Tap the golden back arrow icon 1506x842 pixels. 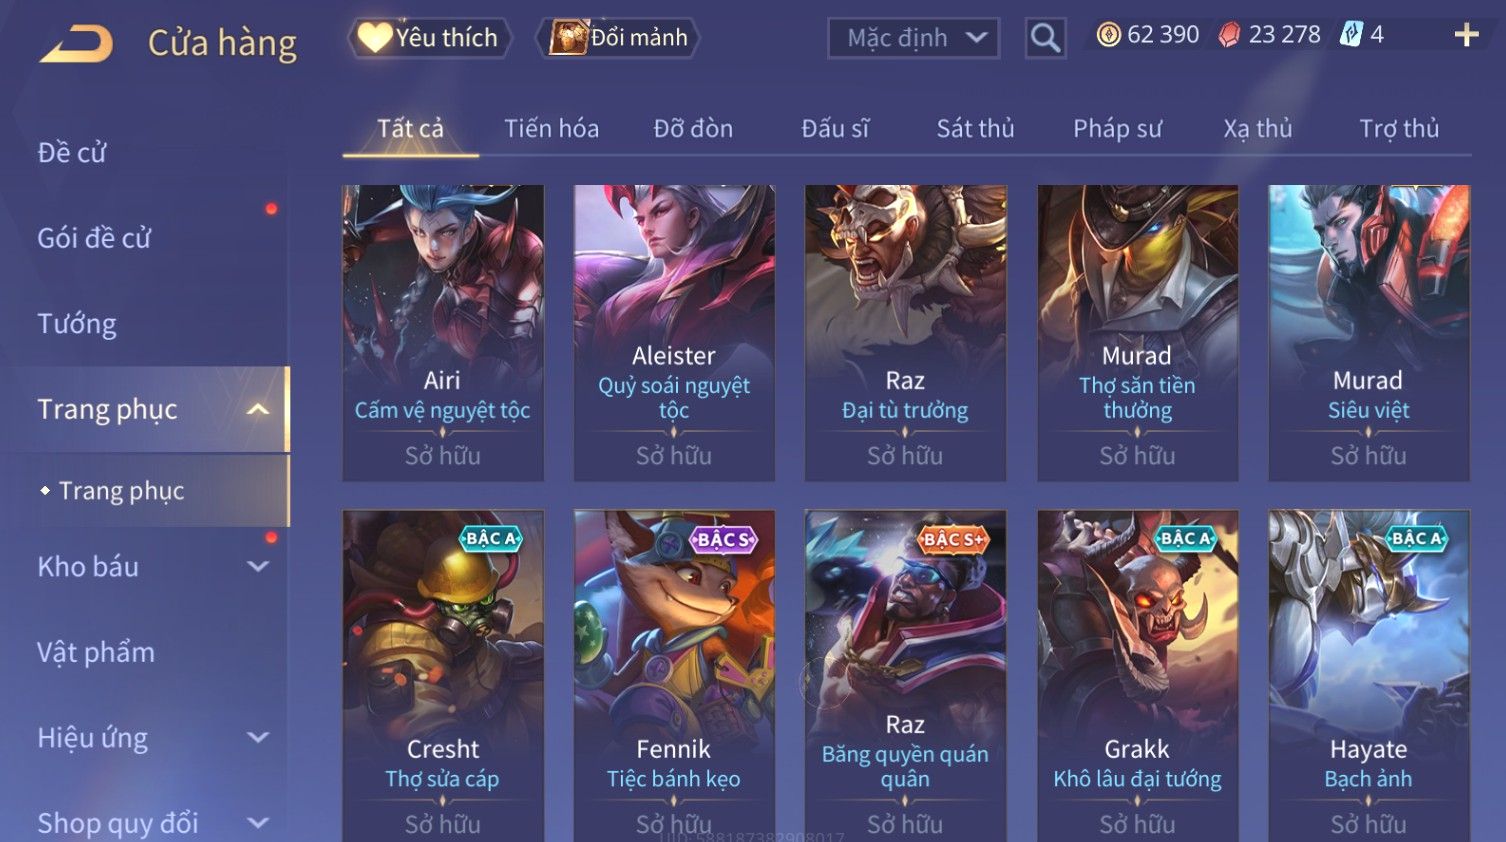[76, 44]
